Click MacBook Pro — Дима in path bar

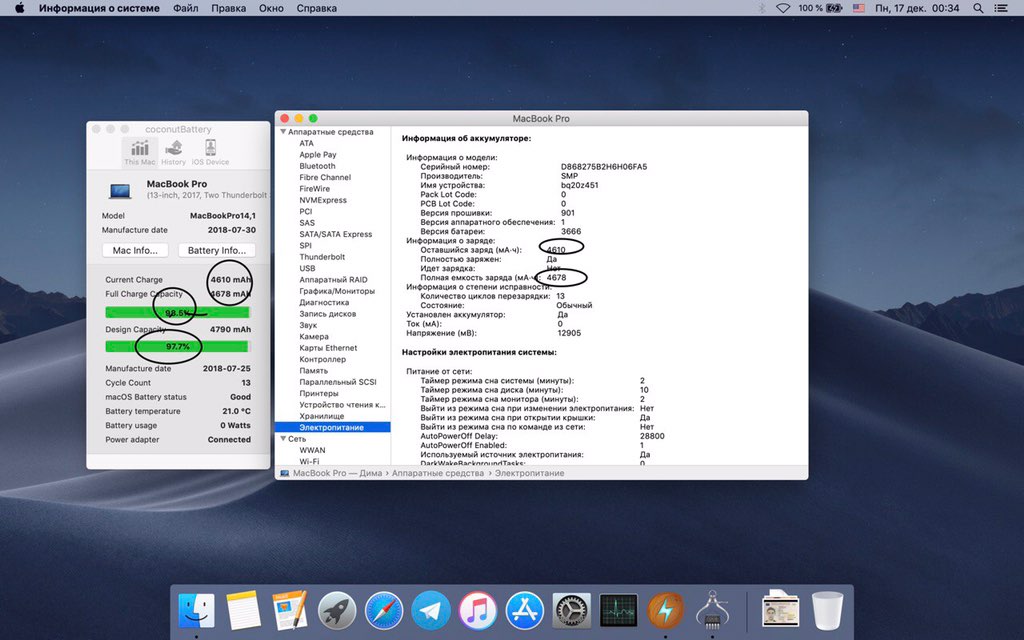coord(337,473)
